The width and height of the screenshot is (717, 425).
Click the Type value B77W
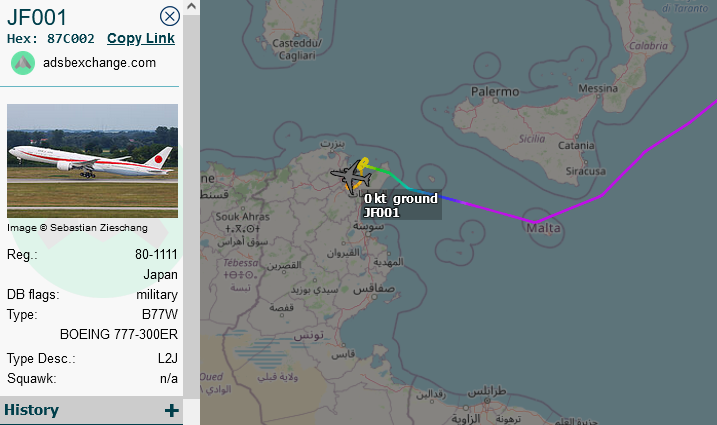160,315
